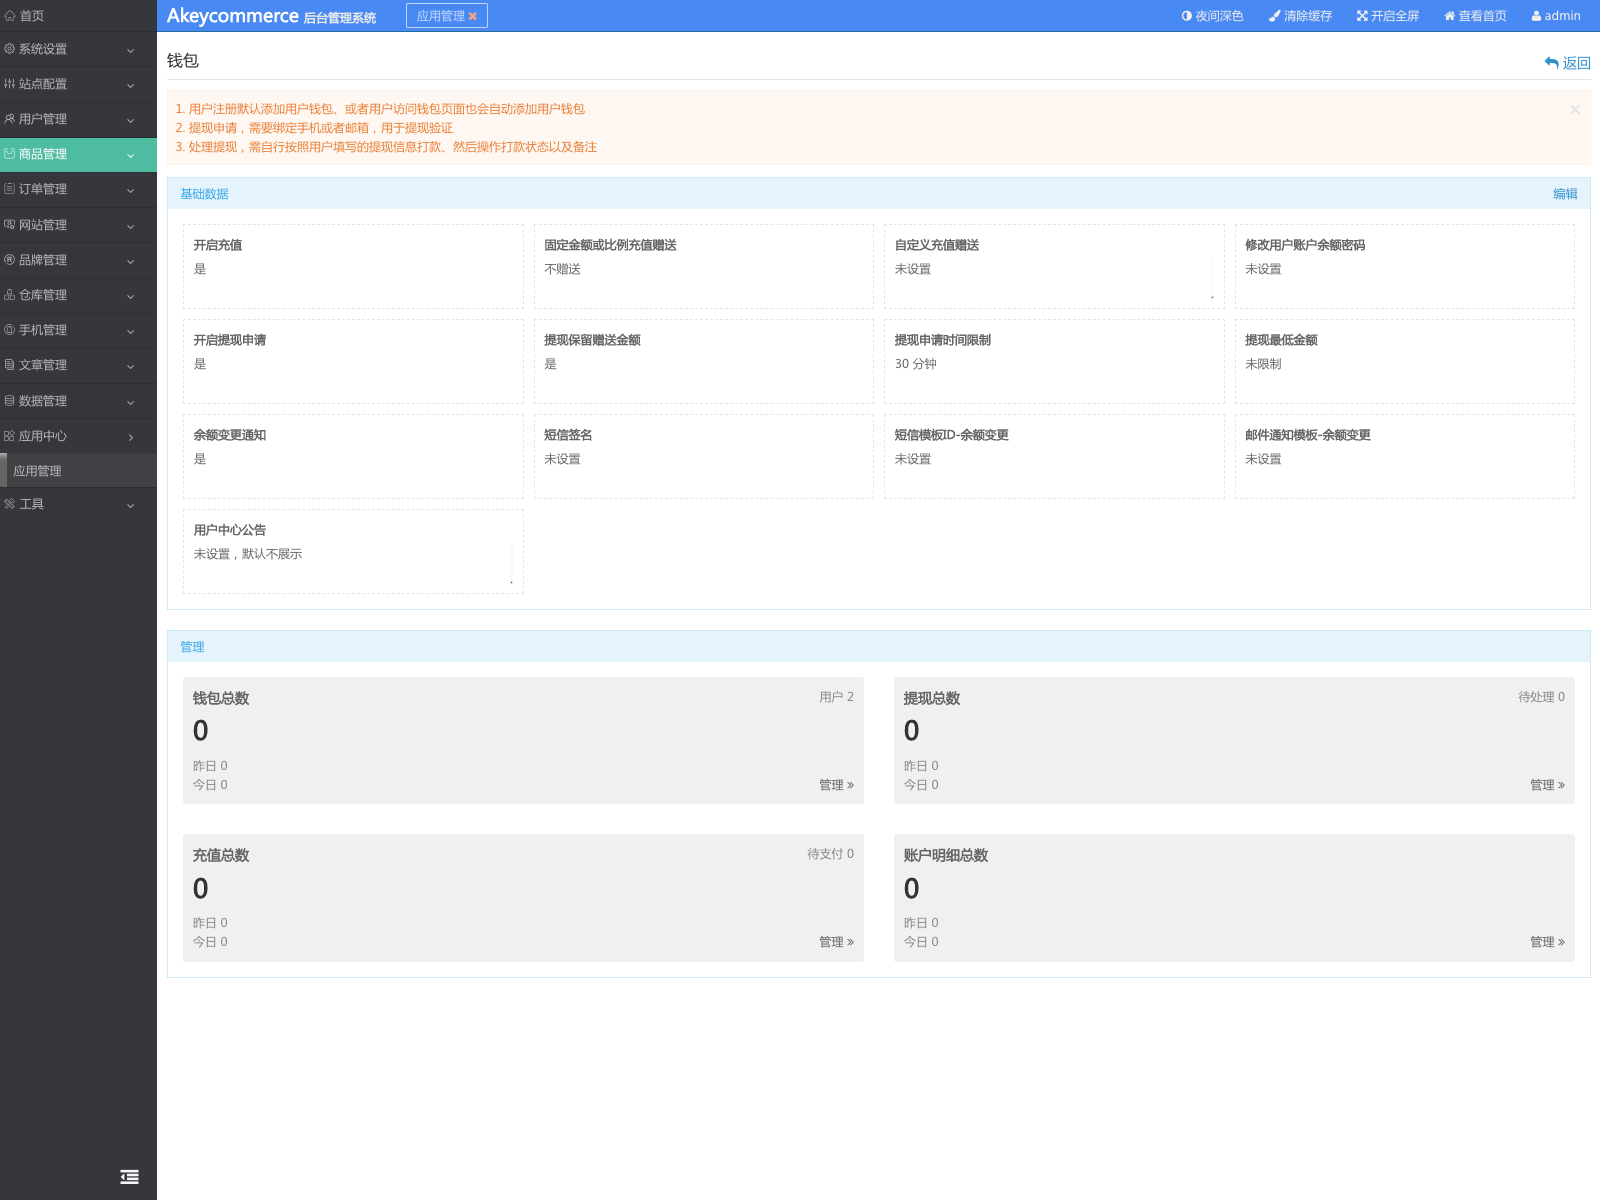Expand the 工具 chevron
The image size is (1600, 1200).
tap(131, 505)
